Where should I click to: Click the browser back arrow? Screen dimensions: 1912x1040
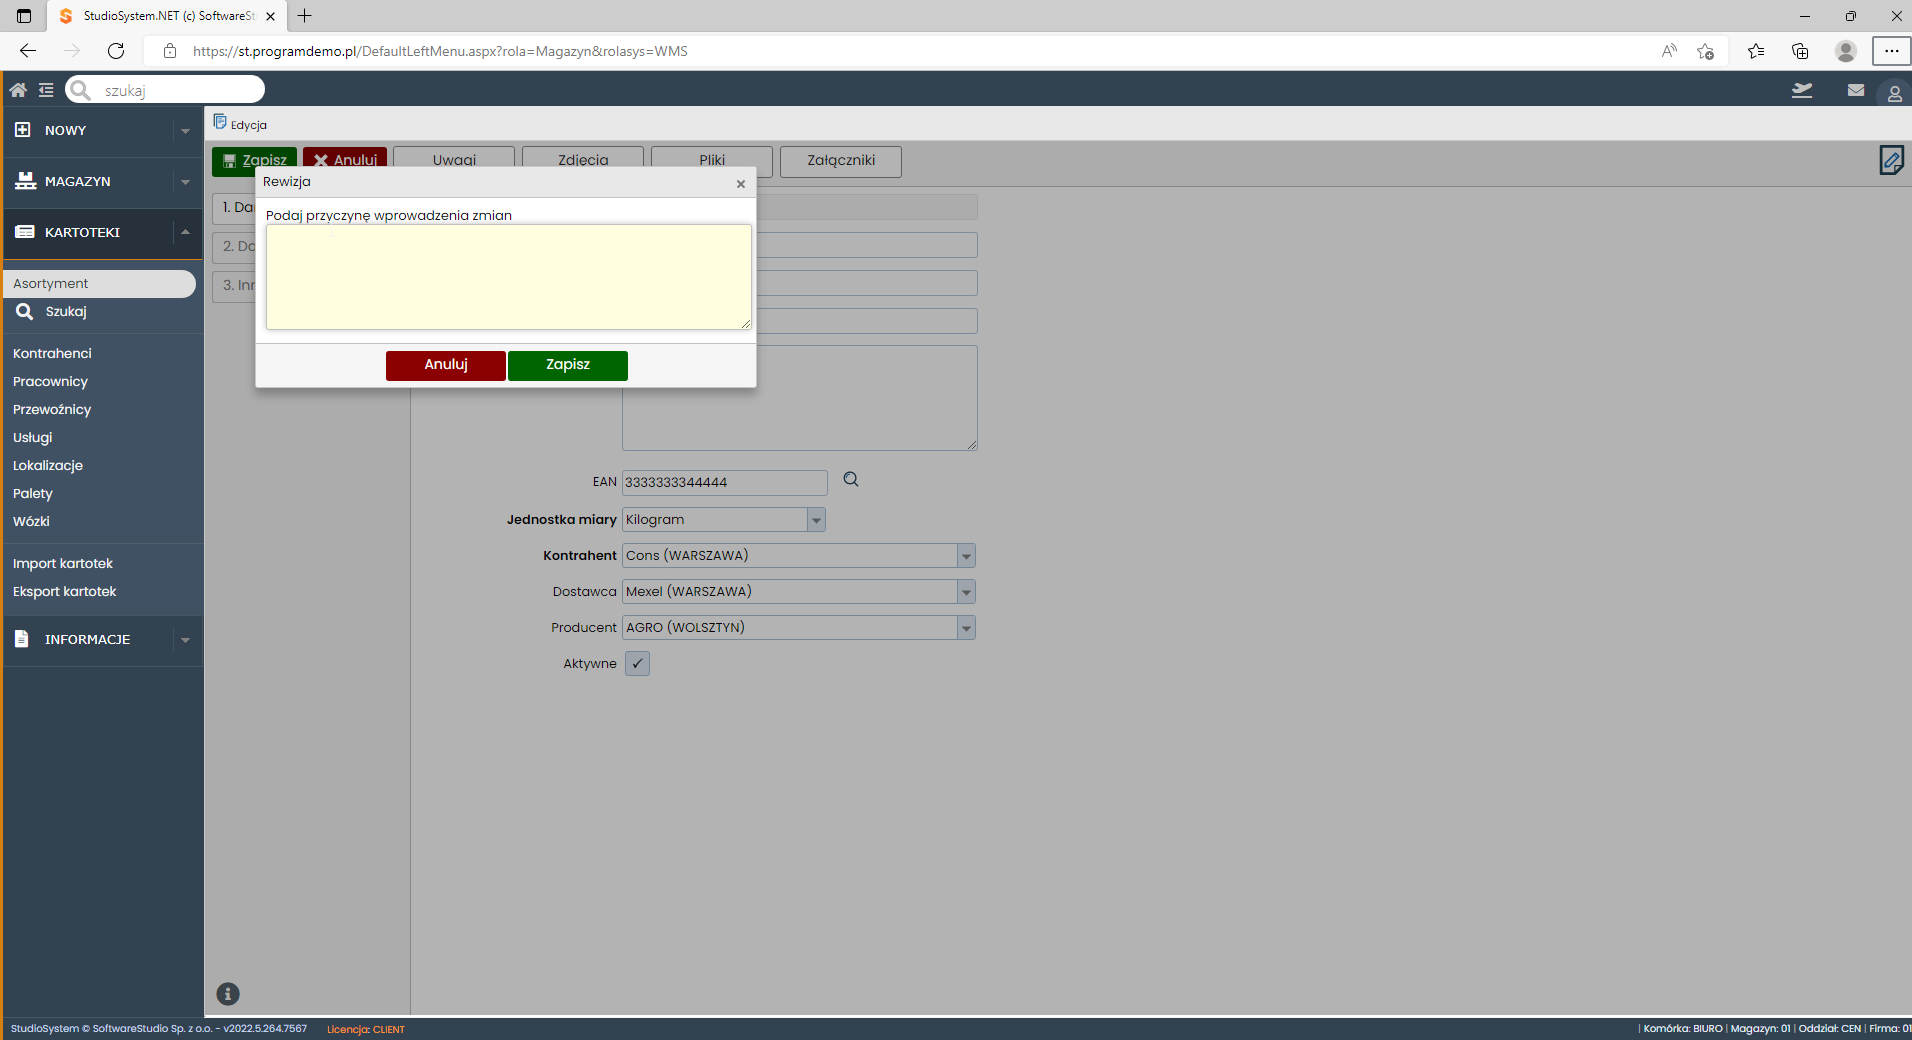pos(28,51)
